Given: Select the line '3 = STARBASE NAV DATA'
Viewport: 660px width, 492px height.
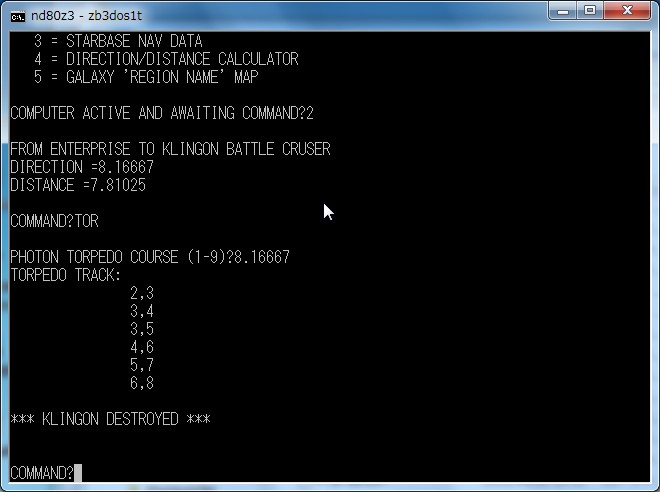Looking at the screenshot, I should pos(118,41).
